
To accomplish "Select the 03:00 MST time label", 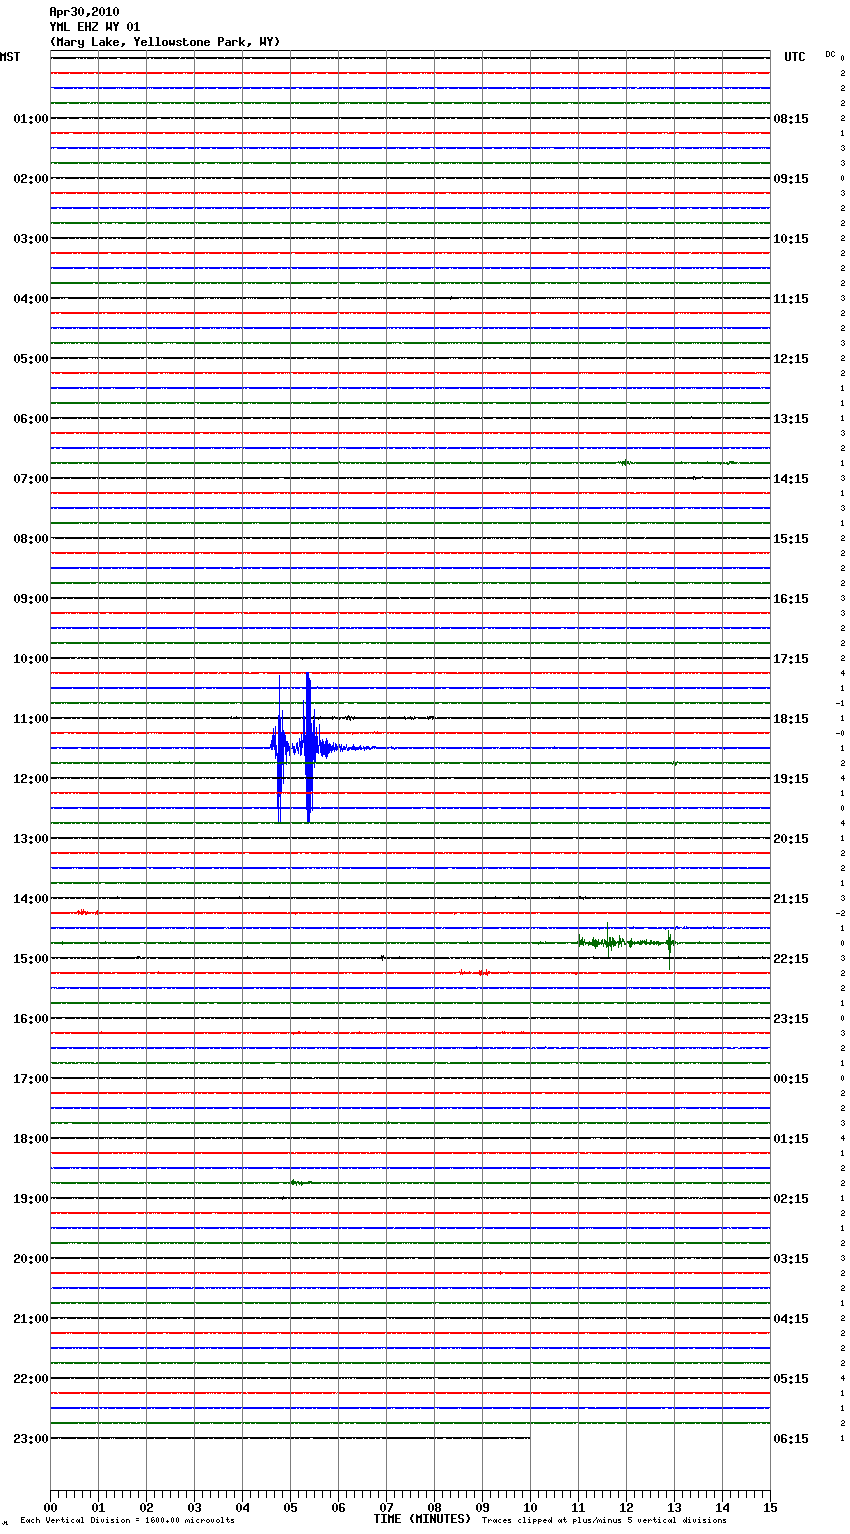I will pos(30,239).
